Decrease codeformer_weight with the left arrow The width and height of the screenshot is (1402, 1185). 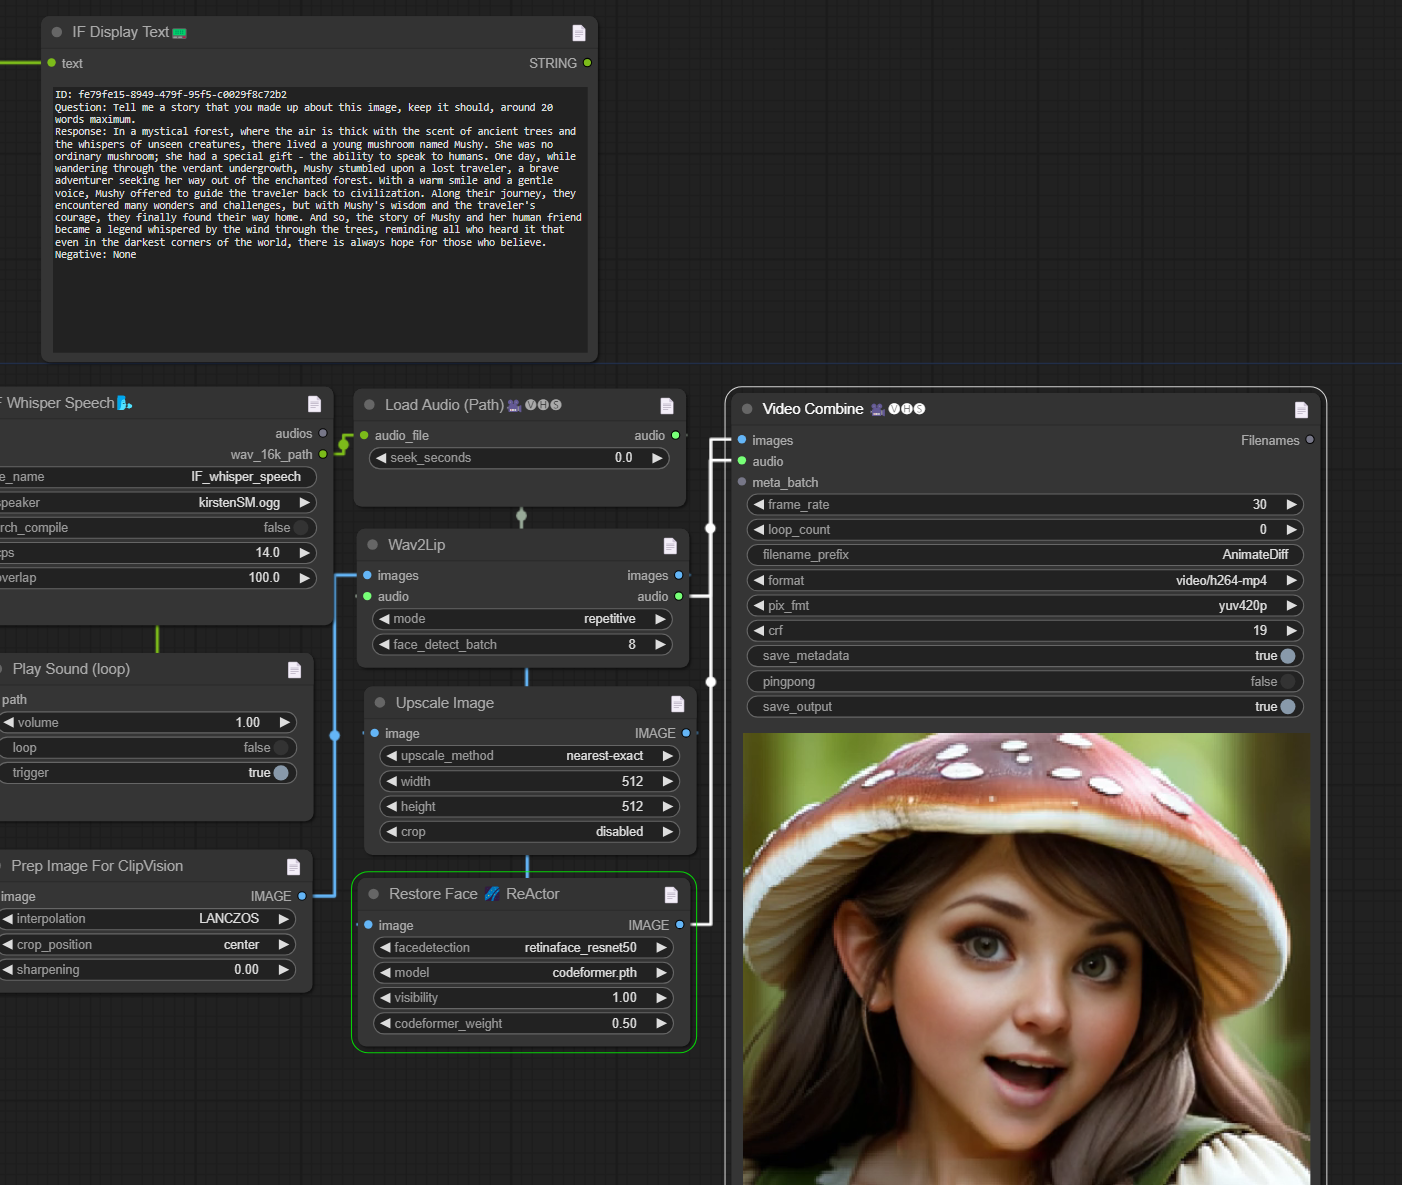click(x=385, y=1024)
